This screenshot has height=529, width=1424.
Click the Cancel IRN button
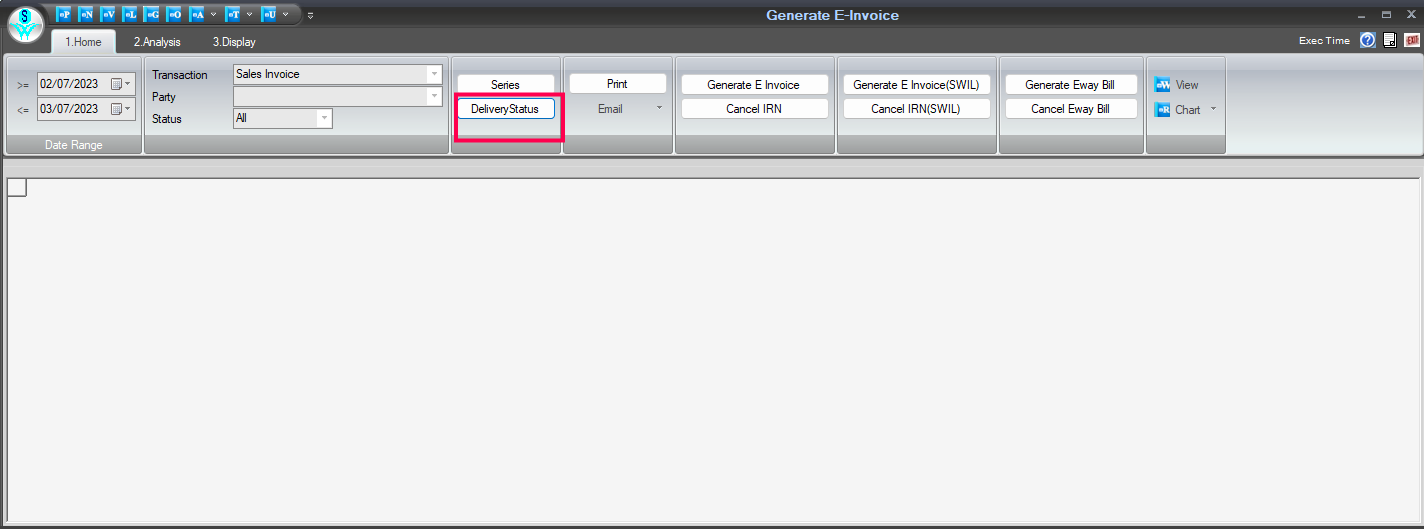[754, 109]
